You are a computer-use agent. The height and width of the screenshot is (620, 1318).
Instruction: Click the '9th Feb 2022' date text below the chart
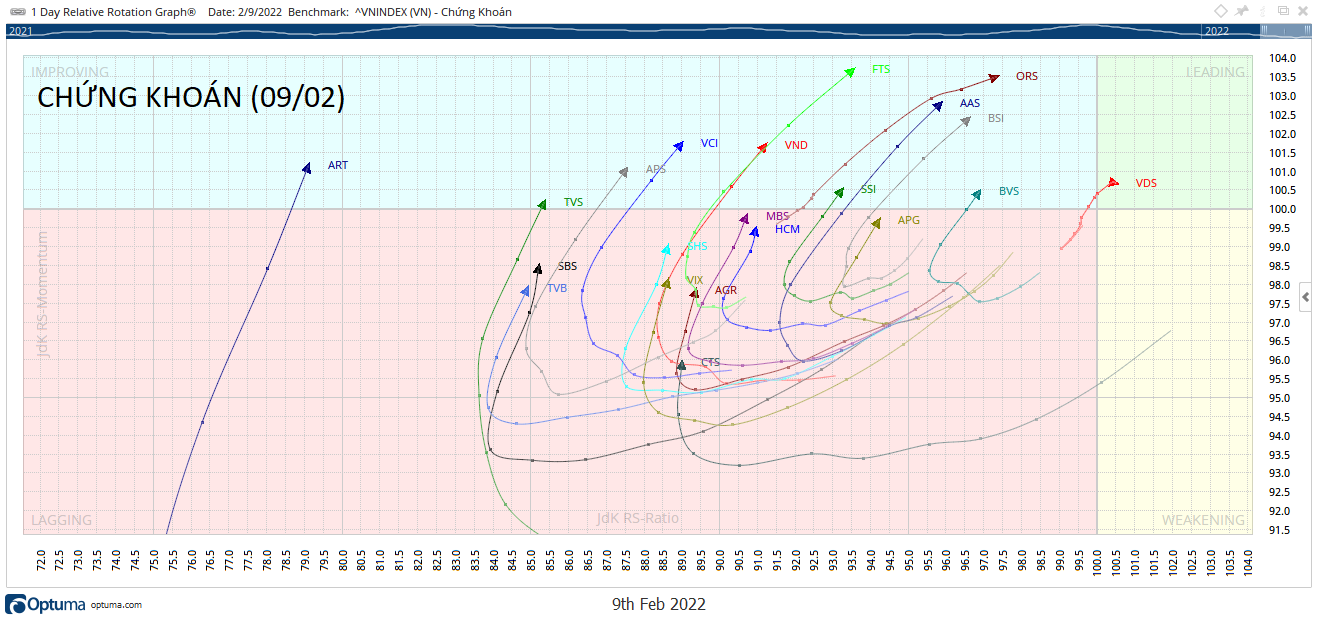659,604
